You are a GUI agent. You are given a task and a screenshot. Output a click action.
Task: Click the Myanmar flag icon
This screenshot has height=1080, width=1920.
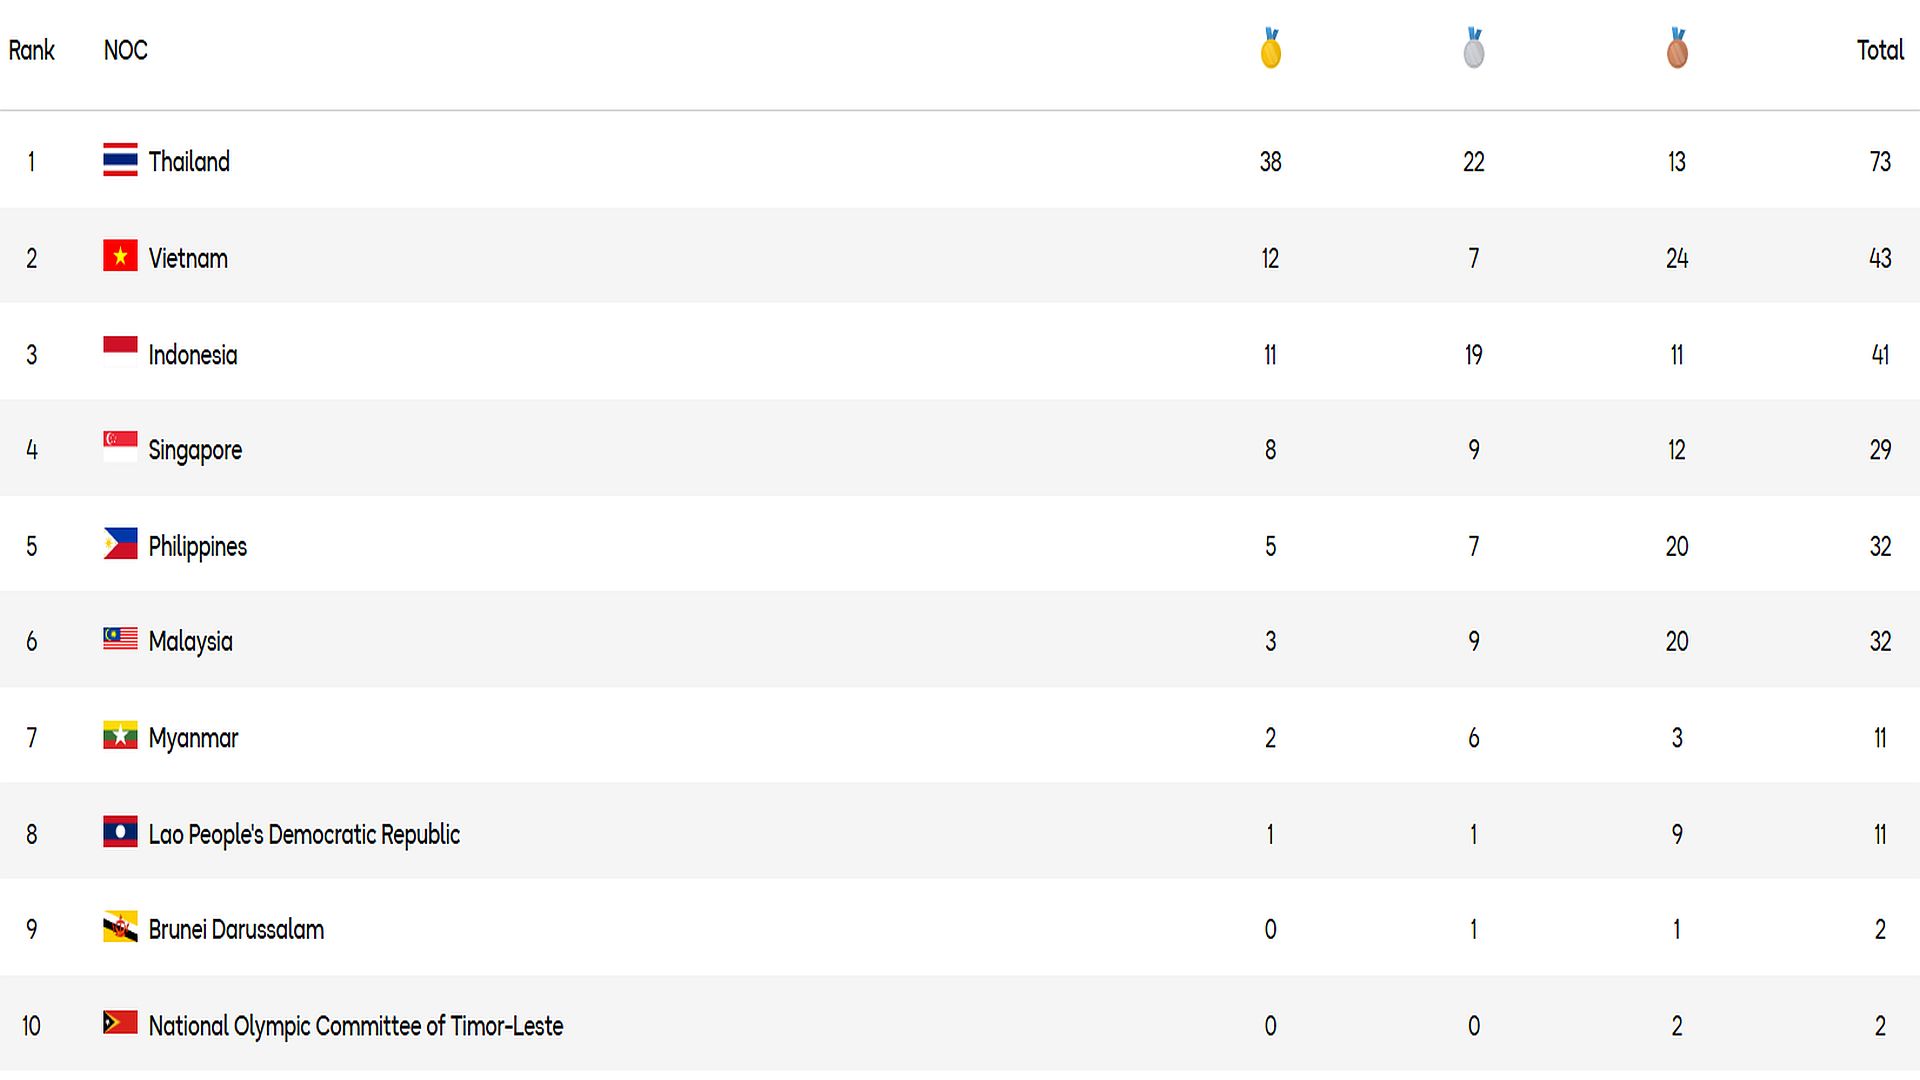[120, 736]
